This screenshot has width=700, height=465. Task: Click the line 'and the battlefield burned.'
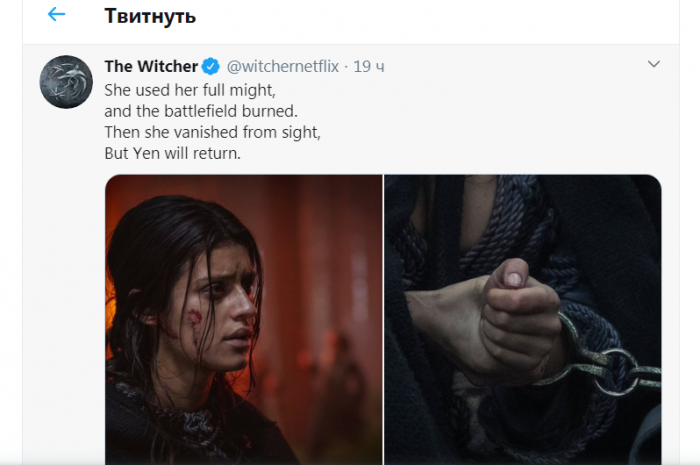pos(201,111)
